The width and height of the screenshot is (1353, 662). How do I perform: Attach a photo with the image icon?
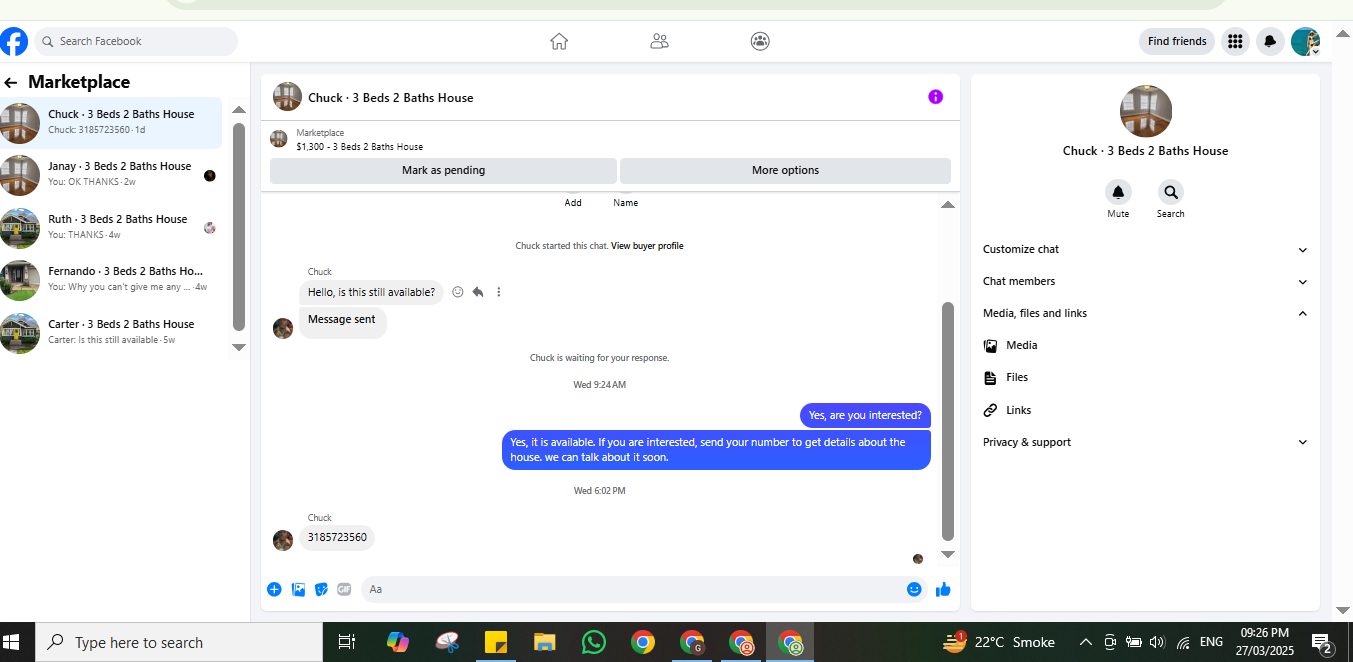(298, 589)
